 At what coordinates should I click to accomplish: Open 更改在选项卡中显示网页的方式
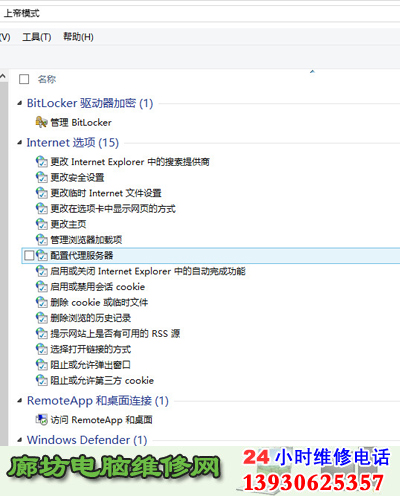click(x=113, y=209)
